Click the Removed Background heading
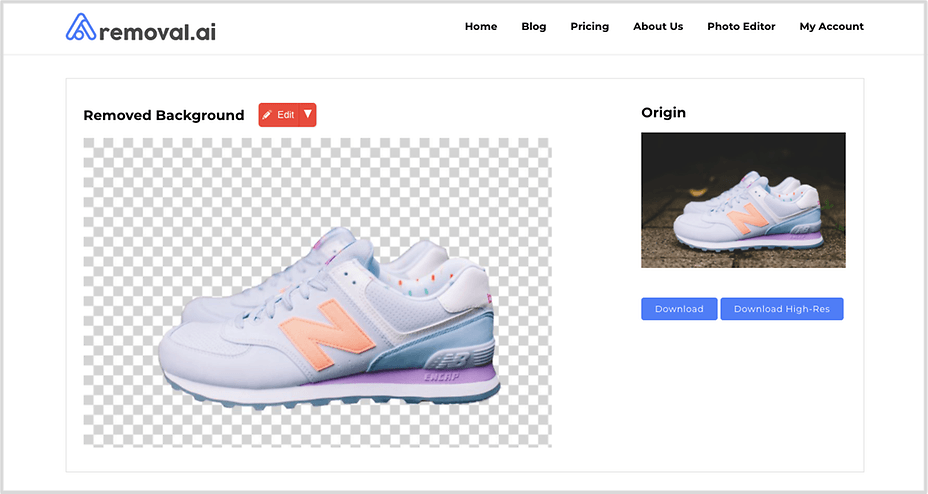Image resolution: width=928 pixels, height=494 pixels. point(163,115)
